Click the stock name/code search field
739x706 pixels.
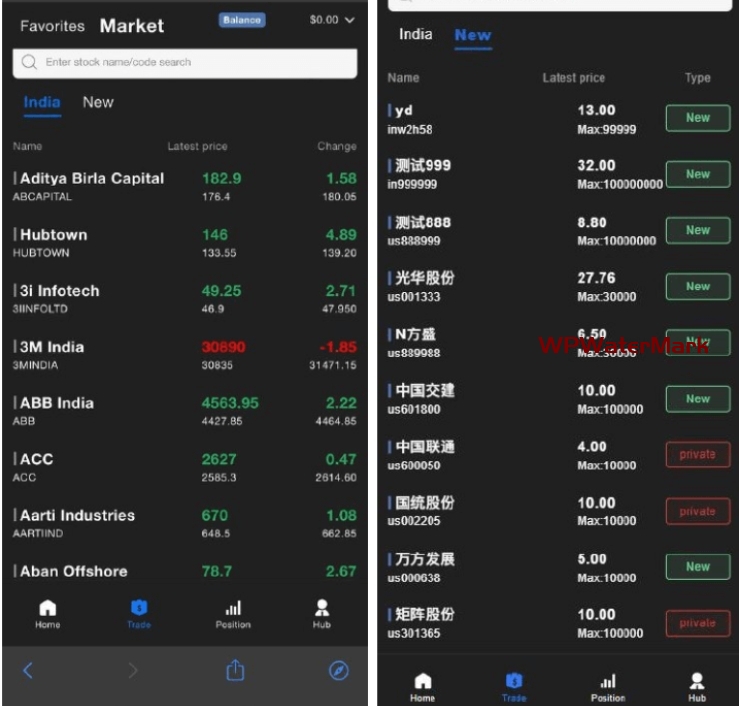pyautogui.click(x=185, y=63)
